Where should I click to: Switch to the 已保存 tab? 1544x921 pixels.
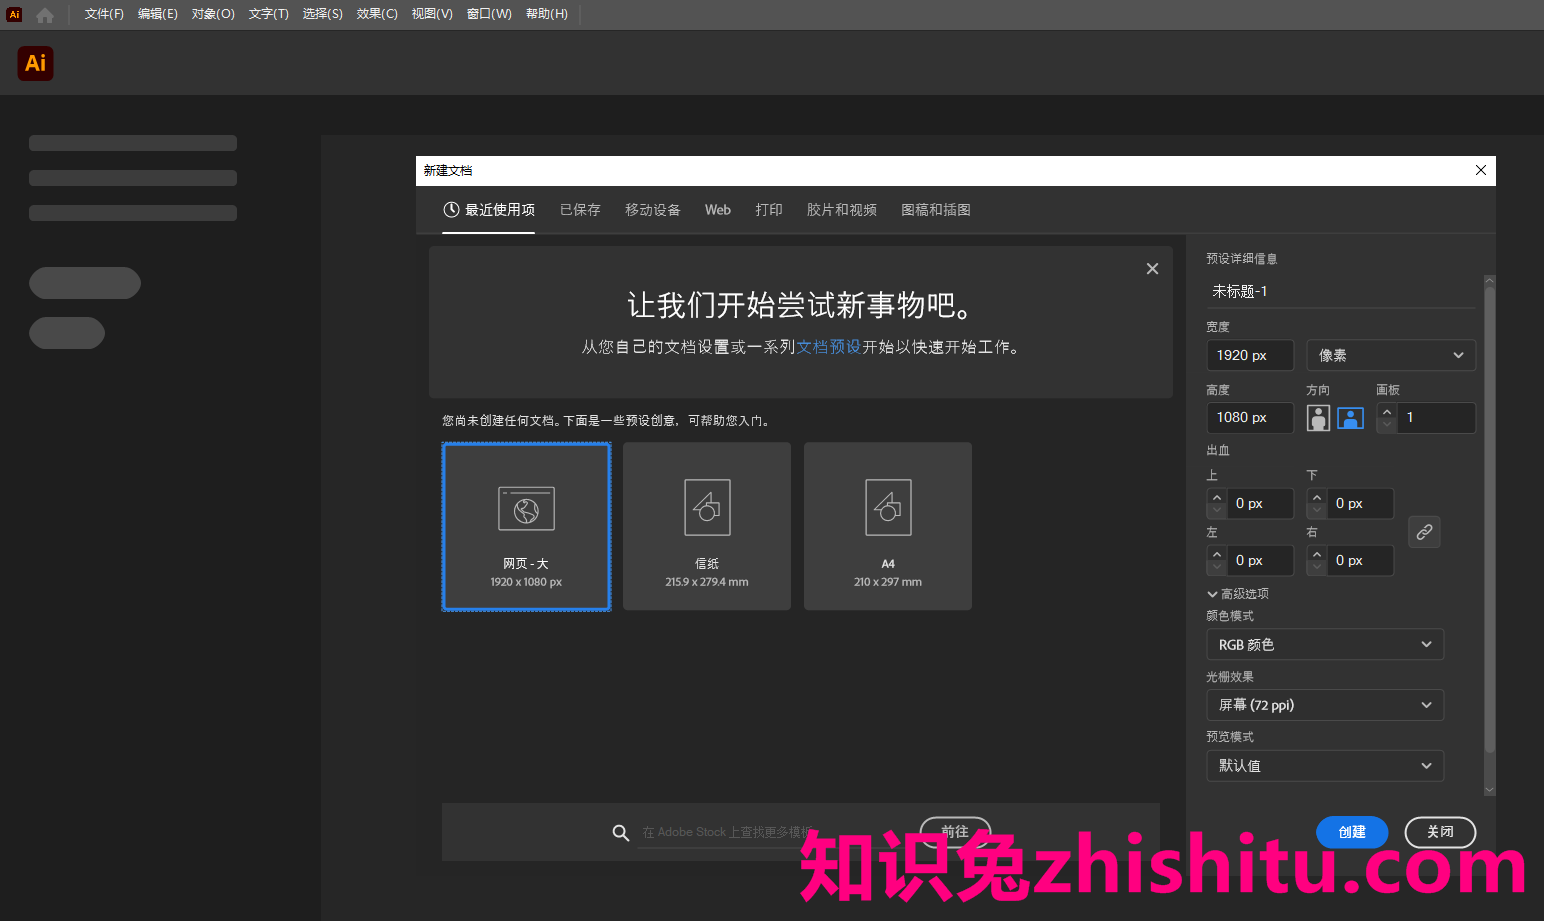(x=580, y=210)
